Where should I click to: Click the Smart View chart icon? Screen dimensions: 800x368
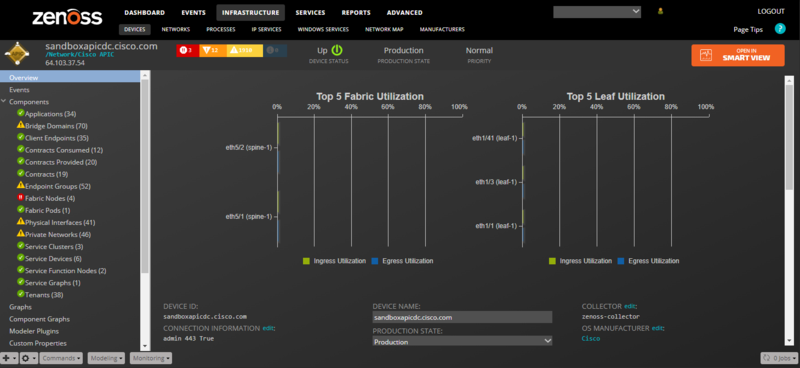[707, 55]
